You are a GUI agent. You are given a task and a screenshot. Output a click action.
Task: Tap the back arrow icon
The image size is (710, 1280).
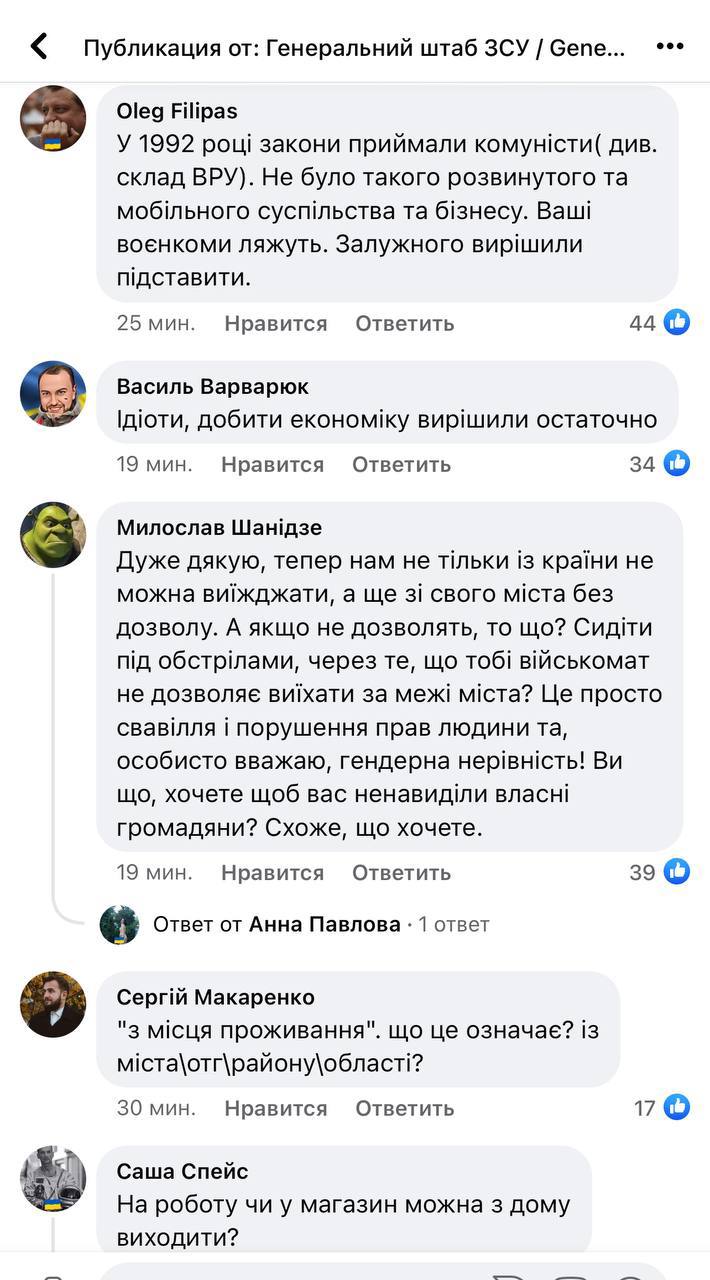[x=39, y=46]
